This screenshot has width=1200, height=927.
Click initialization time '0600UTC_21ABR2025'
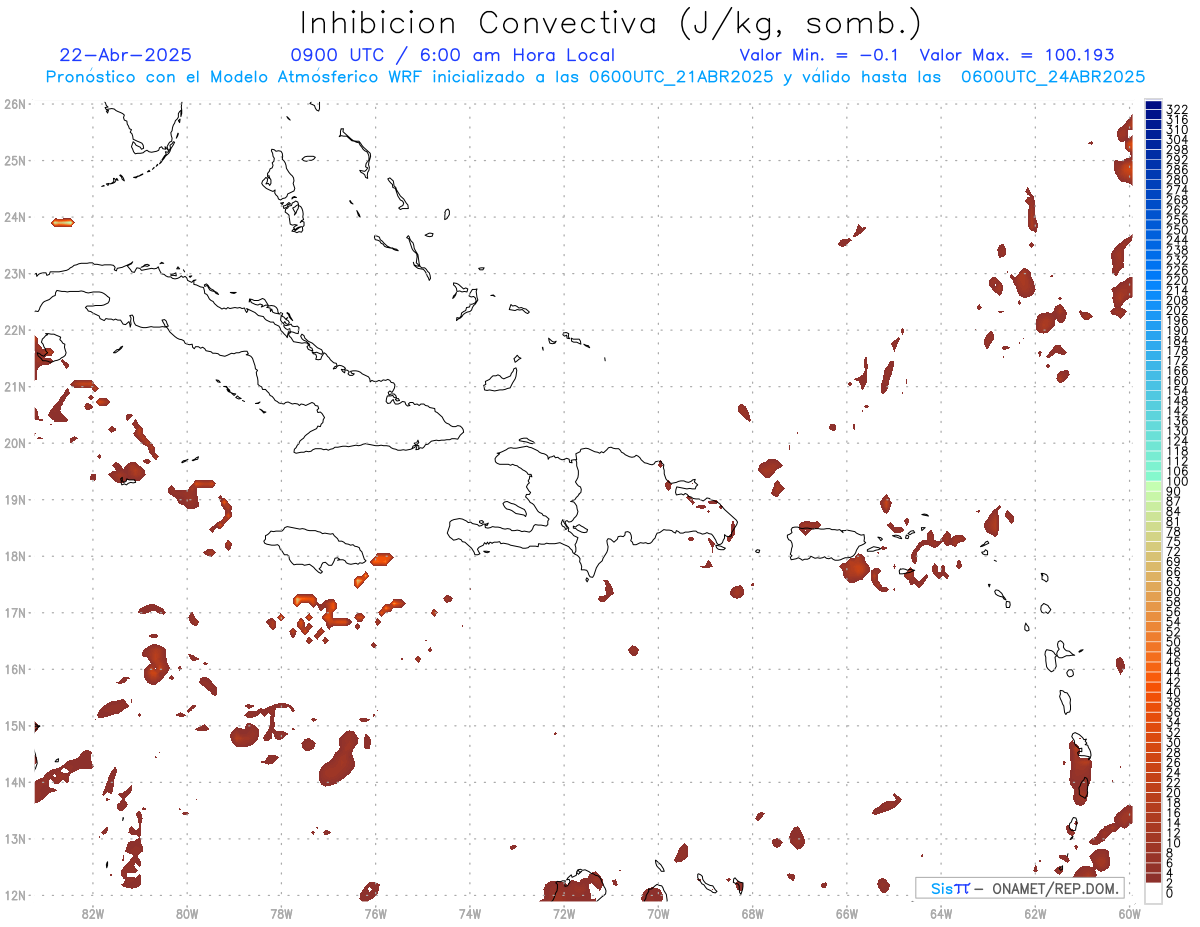click(680, 77)
